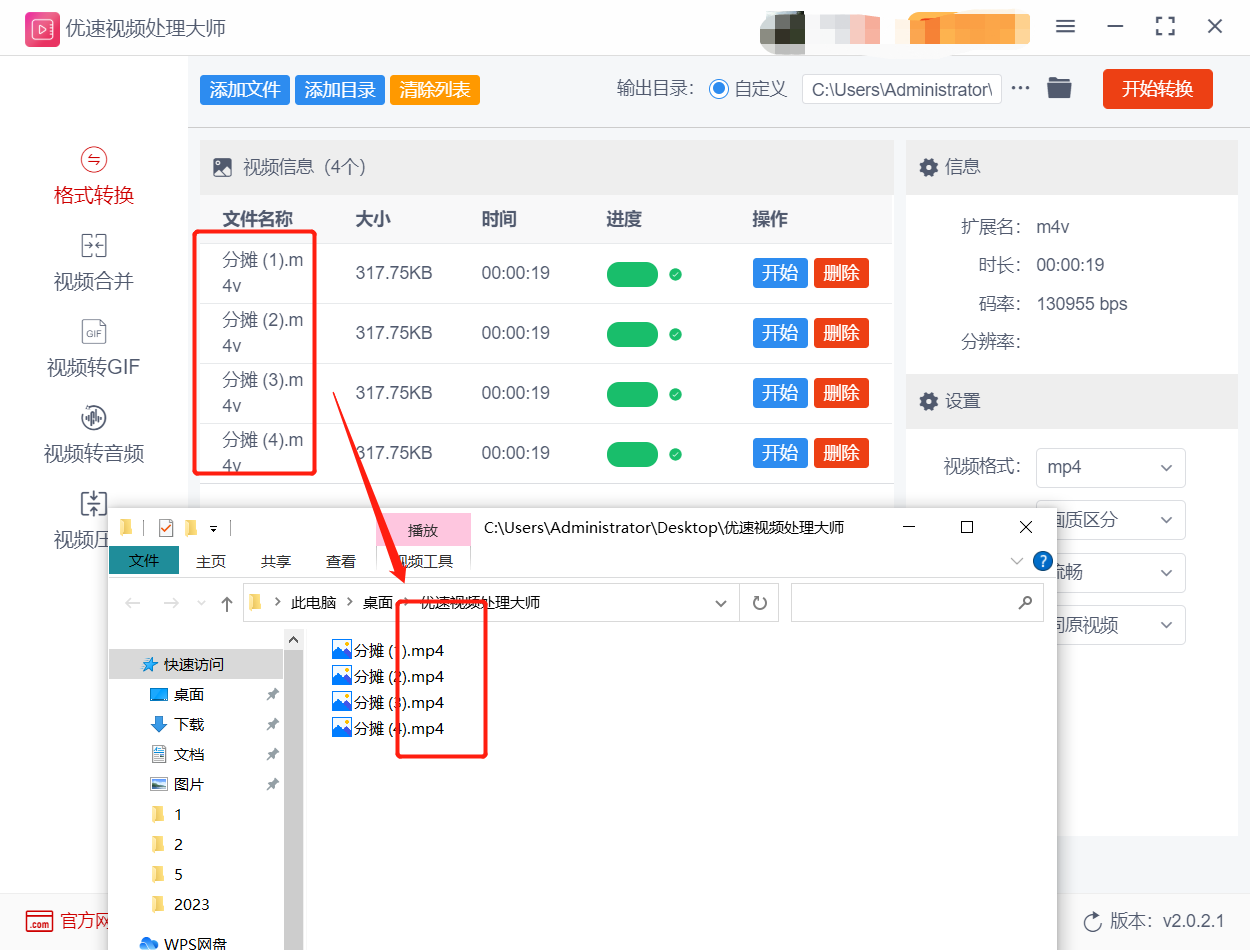
Task: Open the quick access toolbar customize dropdown
Action: pos(213,527)
